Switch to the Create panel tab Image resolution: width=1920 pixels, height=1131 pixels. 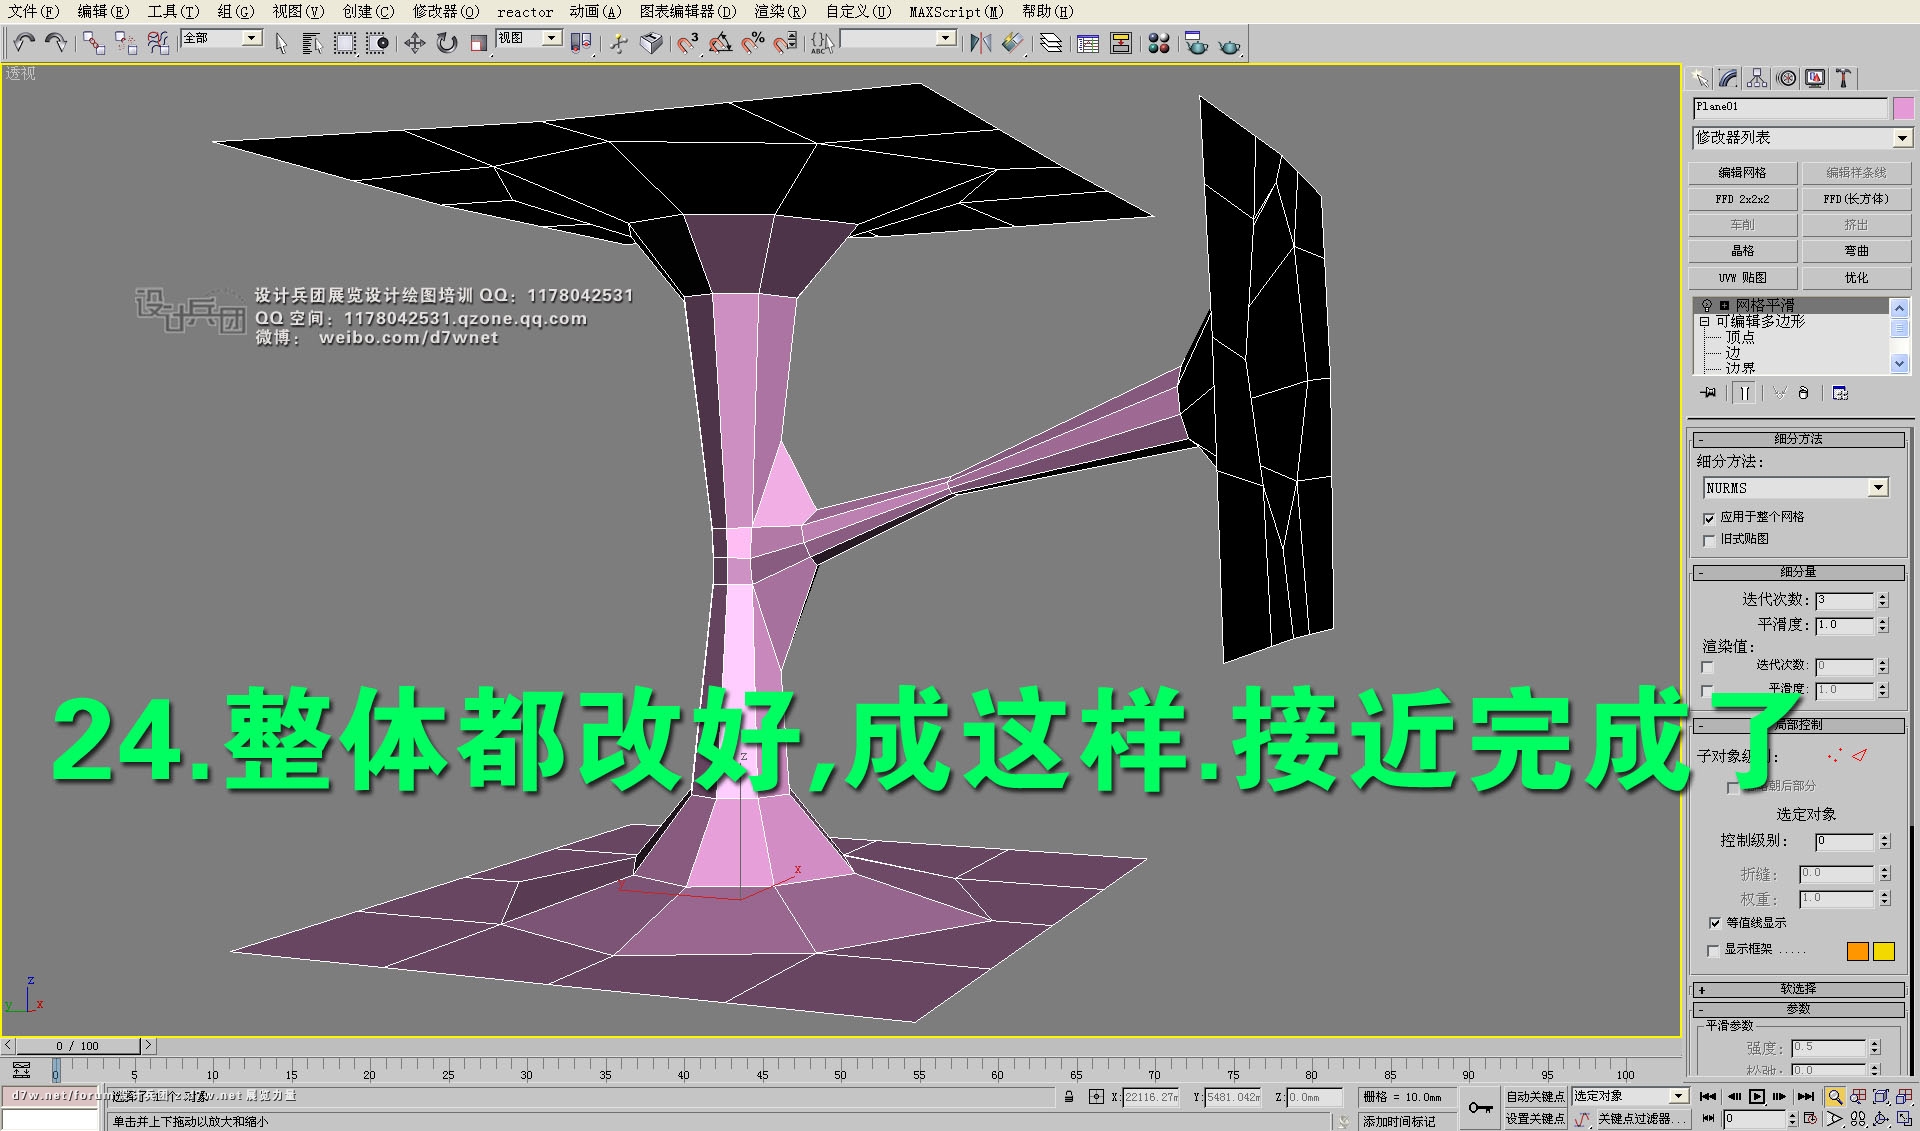click(1699, 78)
